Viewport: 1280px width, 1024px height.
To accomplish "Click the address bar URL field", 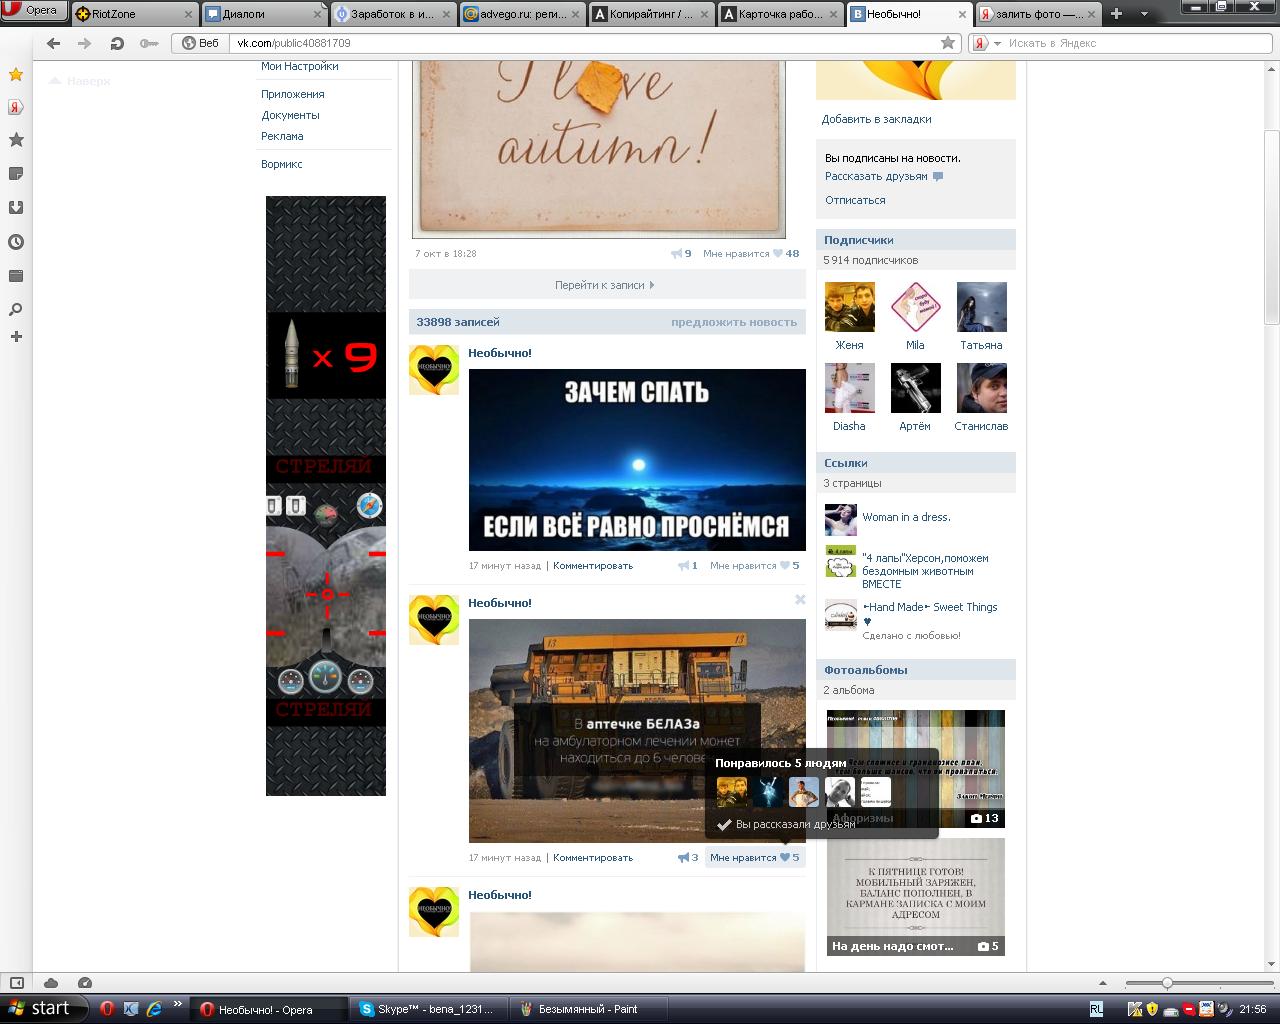I will 585,43.
